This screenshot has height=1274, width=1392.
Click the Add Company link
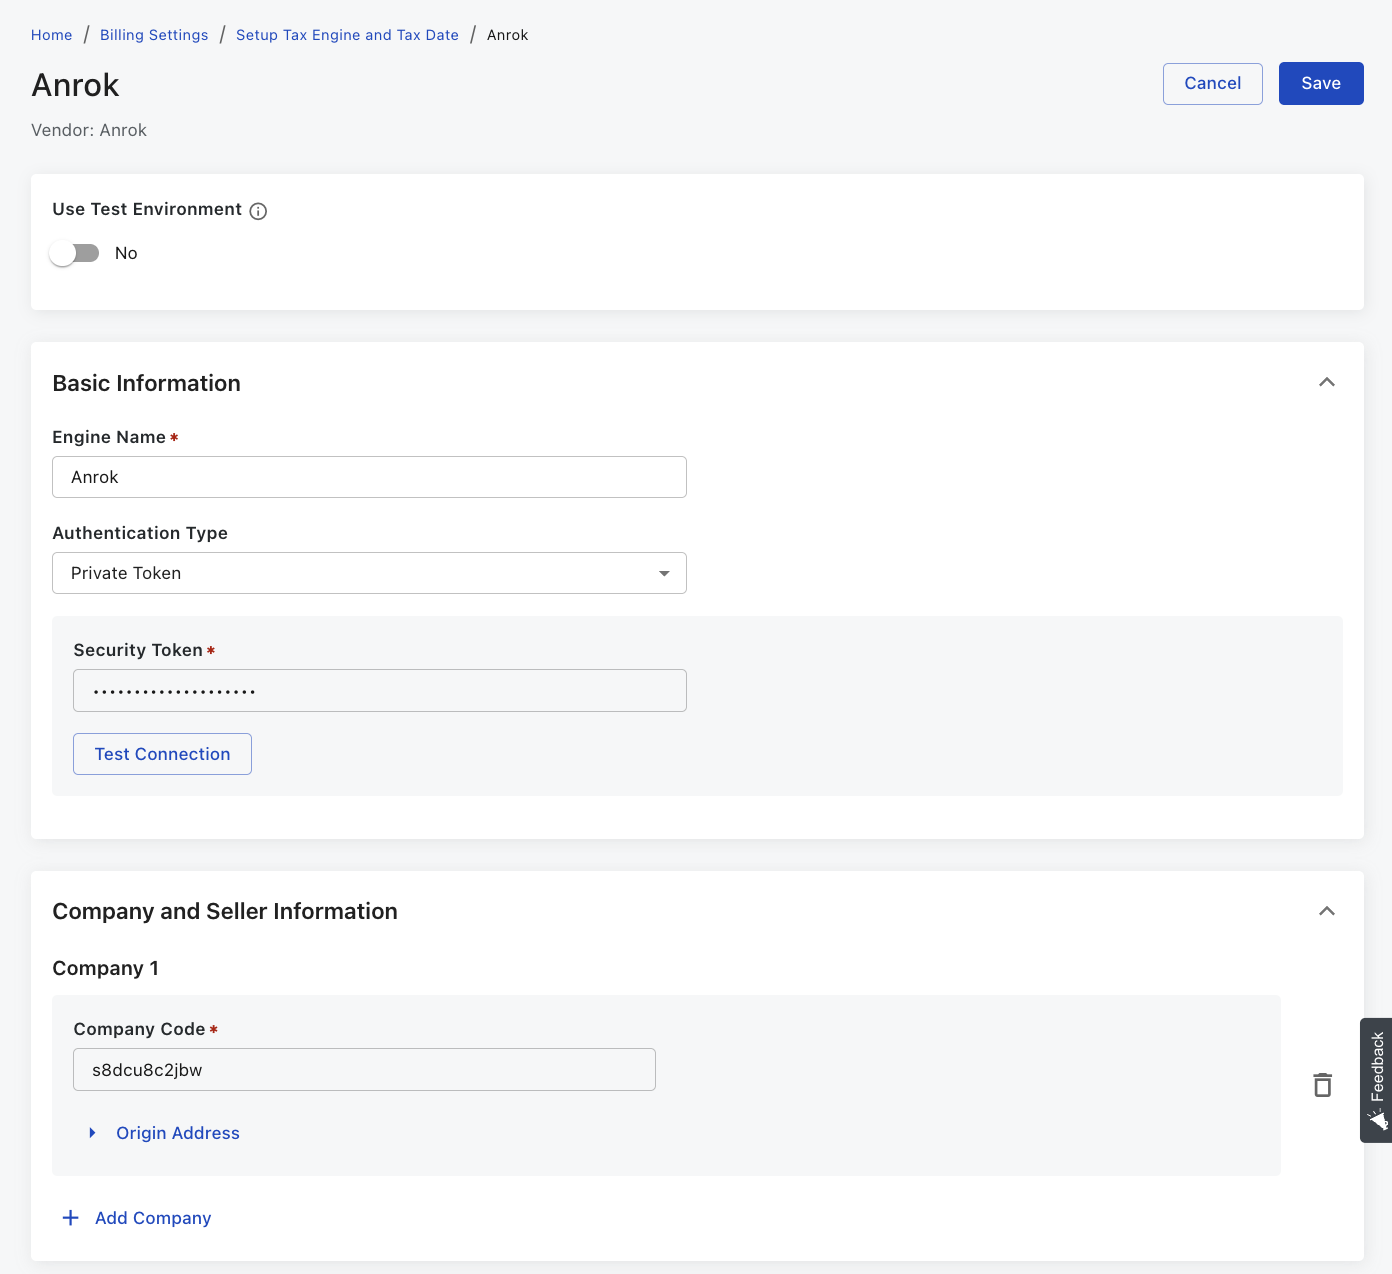[153, 1218]
